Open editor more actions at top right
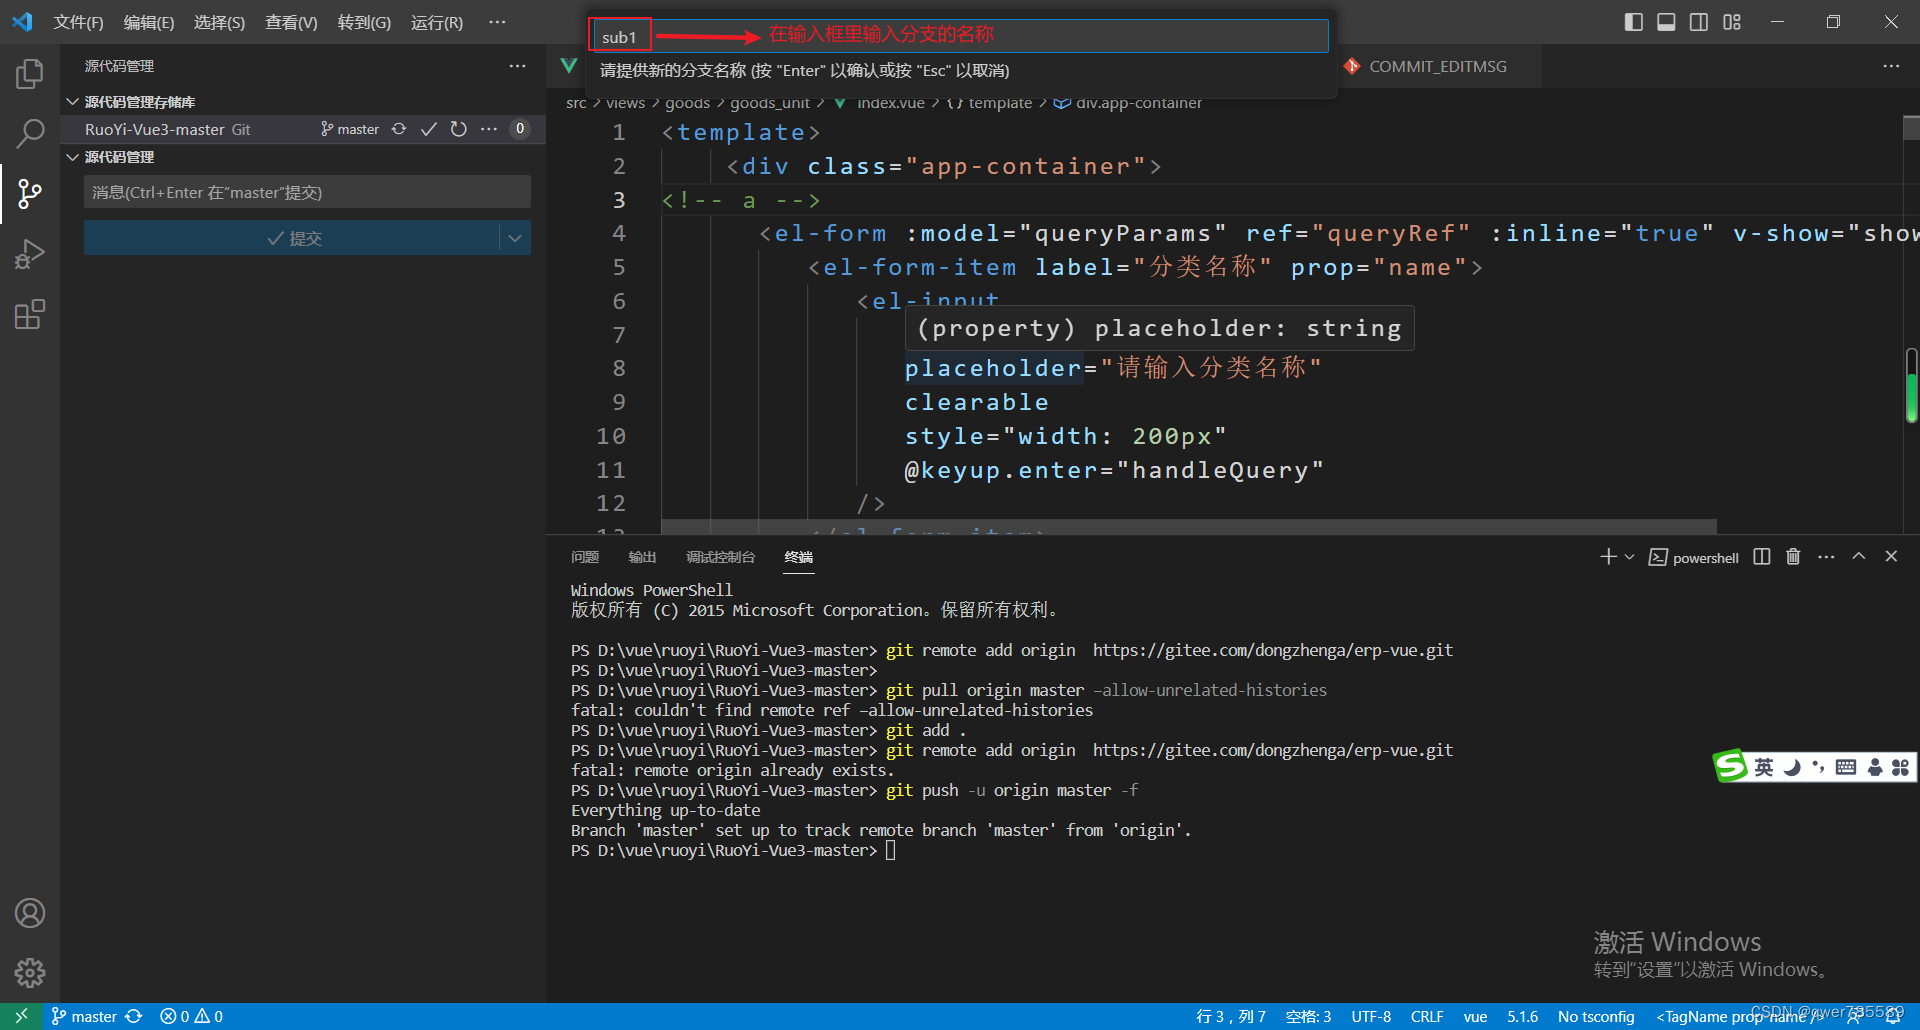This screenshot has width=1920, height=1030. click(x=1891, y=66)
